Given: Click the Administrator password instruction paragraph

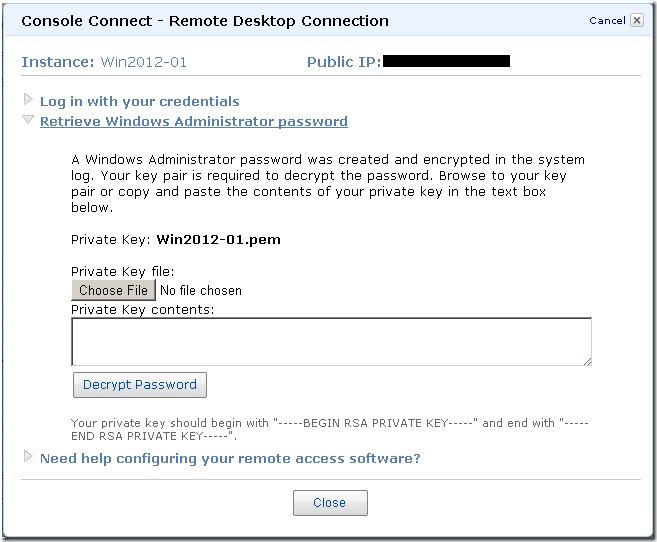Looking at the screenshot, I should 328,184.
